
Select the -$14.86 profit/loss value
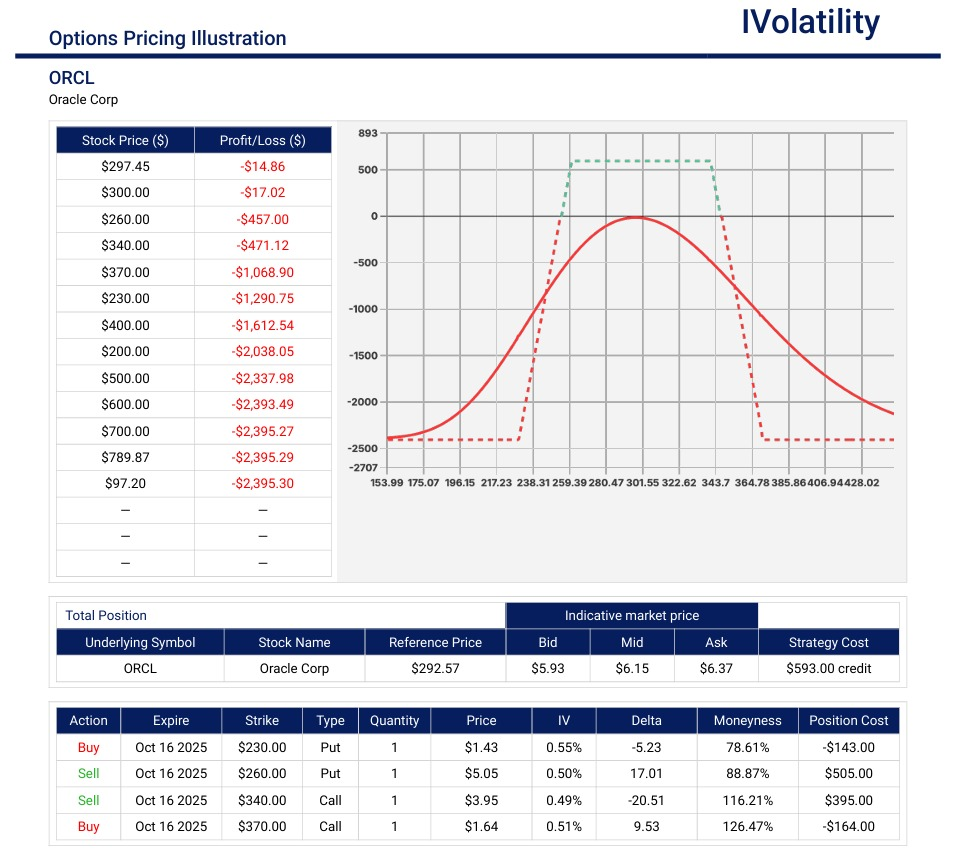click(263, 166)
